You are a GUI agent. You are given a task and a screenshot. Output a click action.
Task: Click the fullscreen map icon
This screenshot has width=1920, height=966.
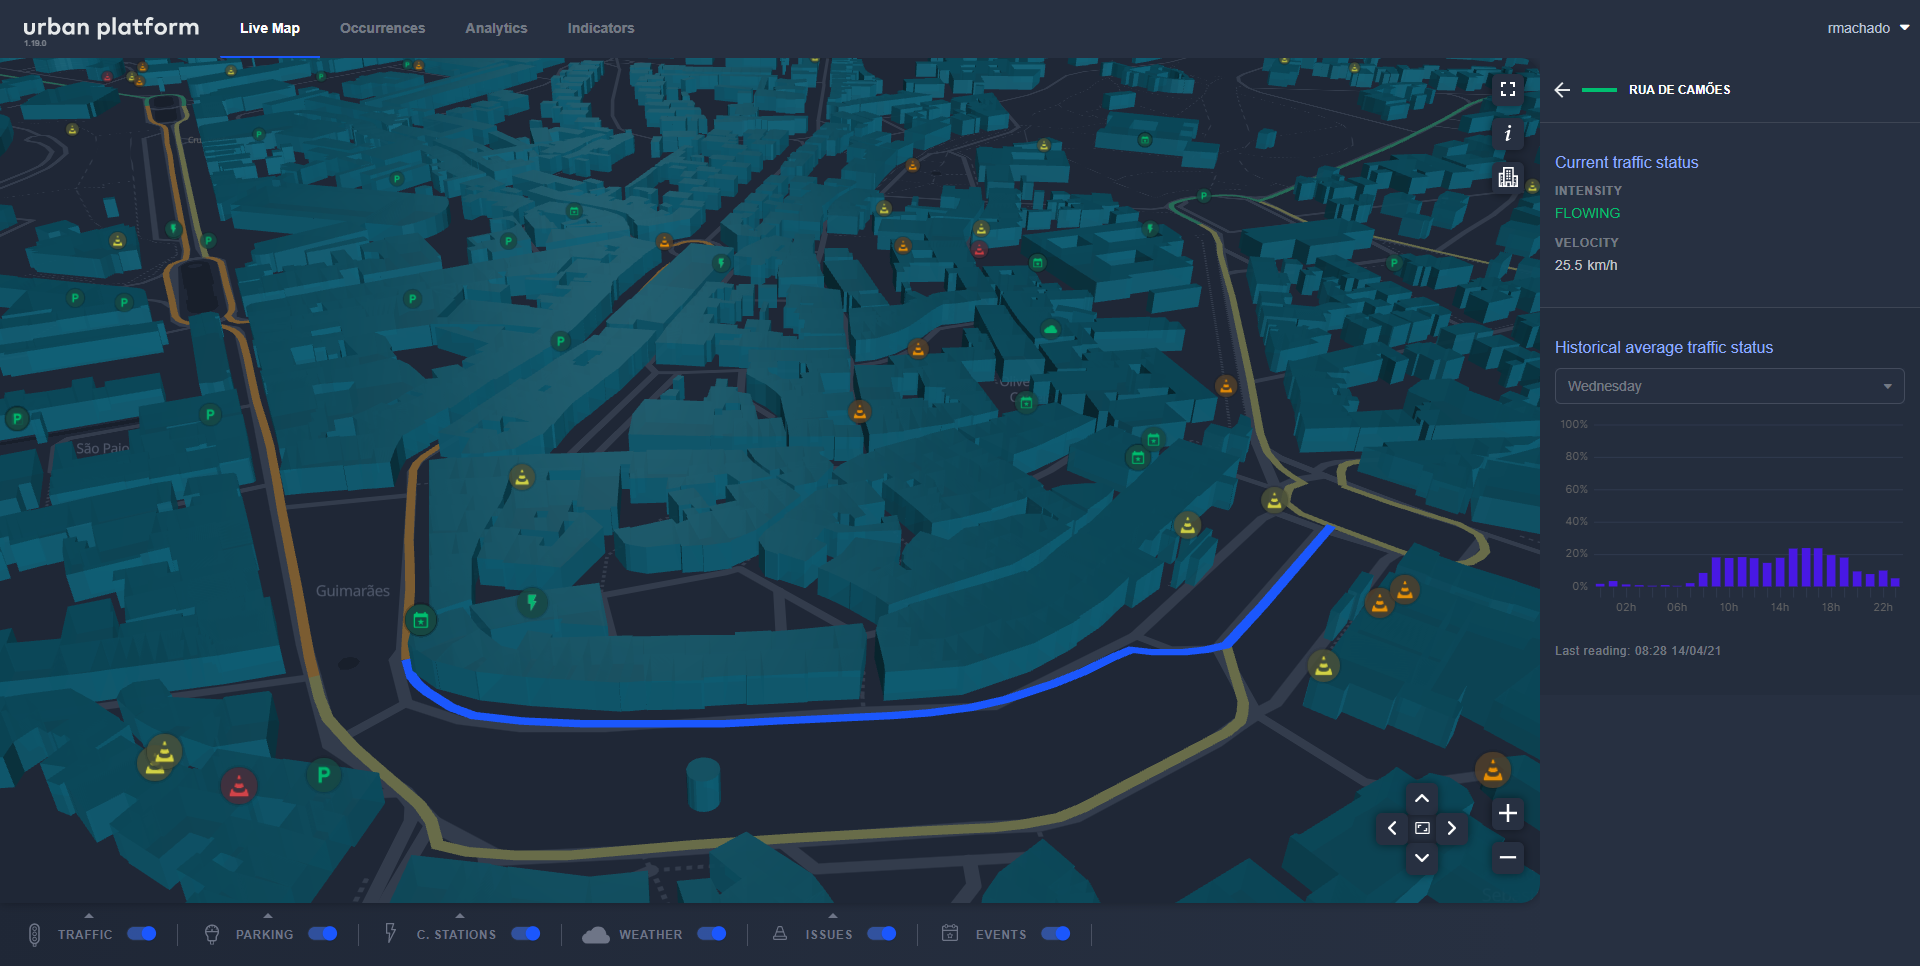pyautogui.click(x=1508, y=89)
